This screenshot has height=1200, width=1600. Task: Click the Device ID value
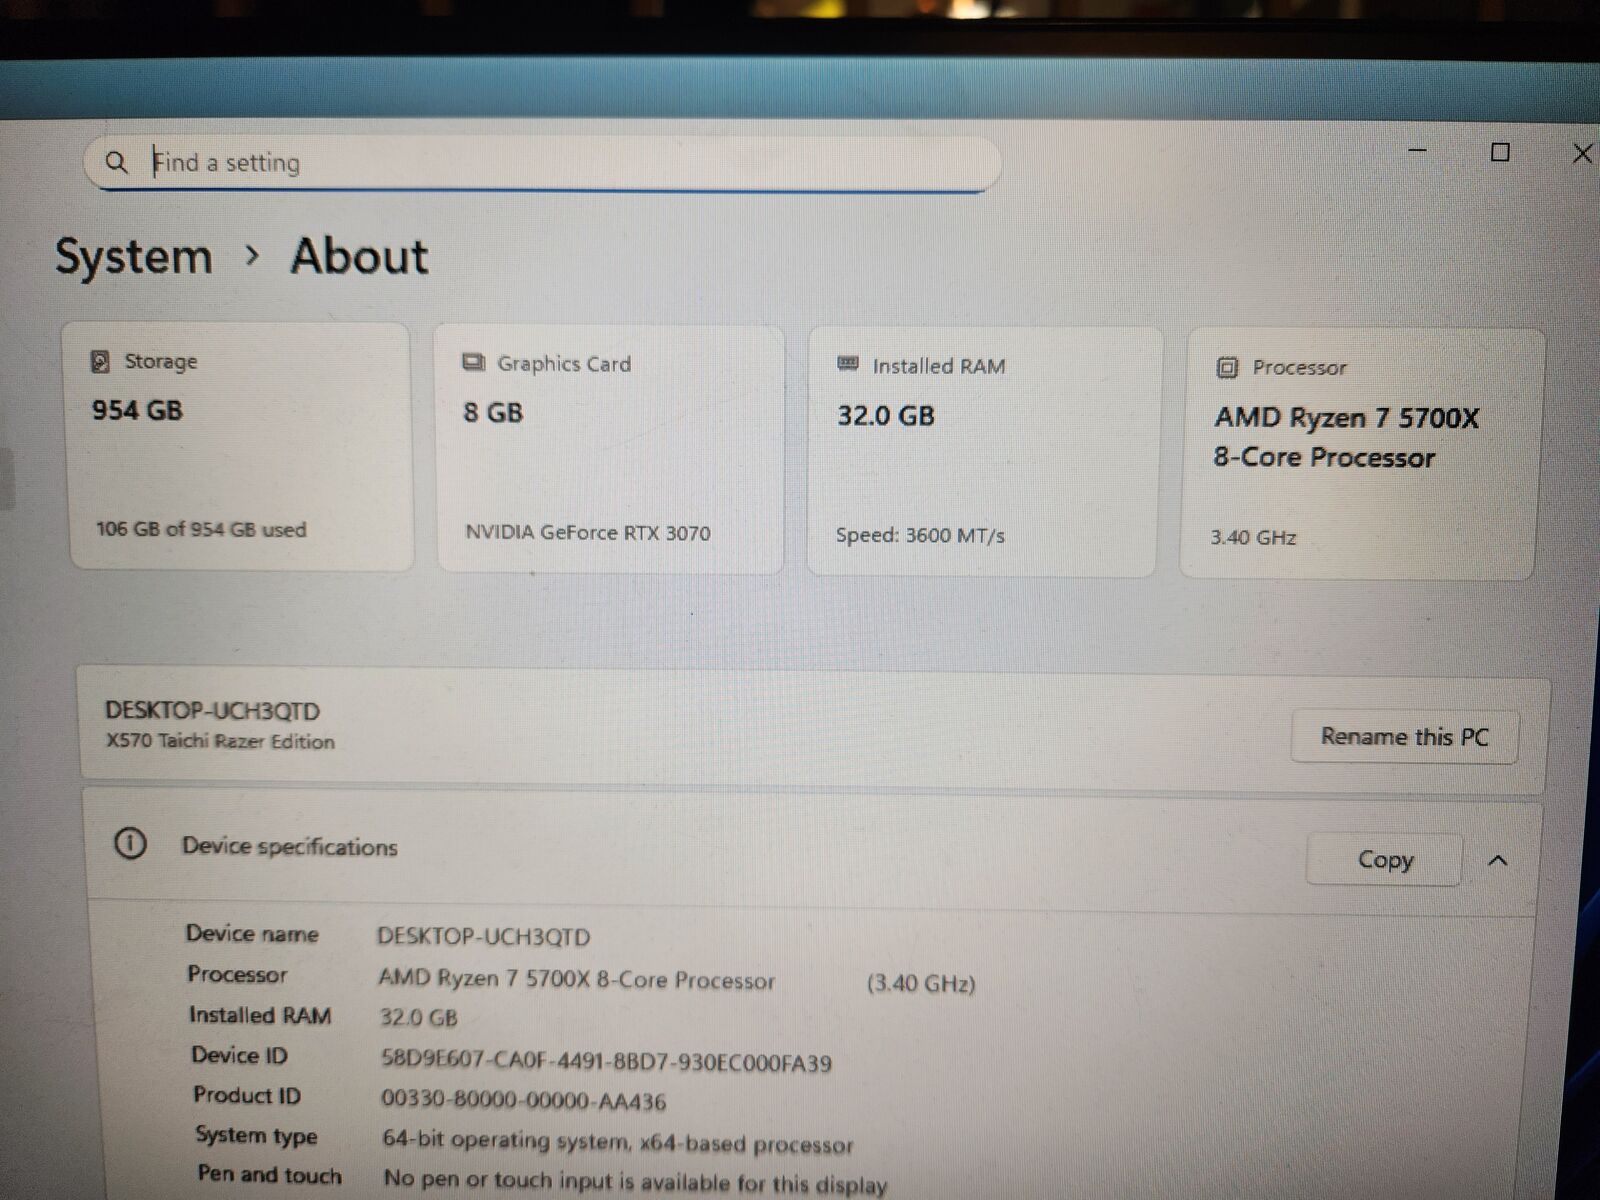tap(606, 1062)
